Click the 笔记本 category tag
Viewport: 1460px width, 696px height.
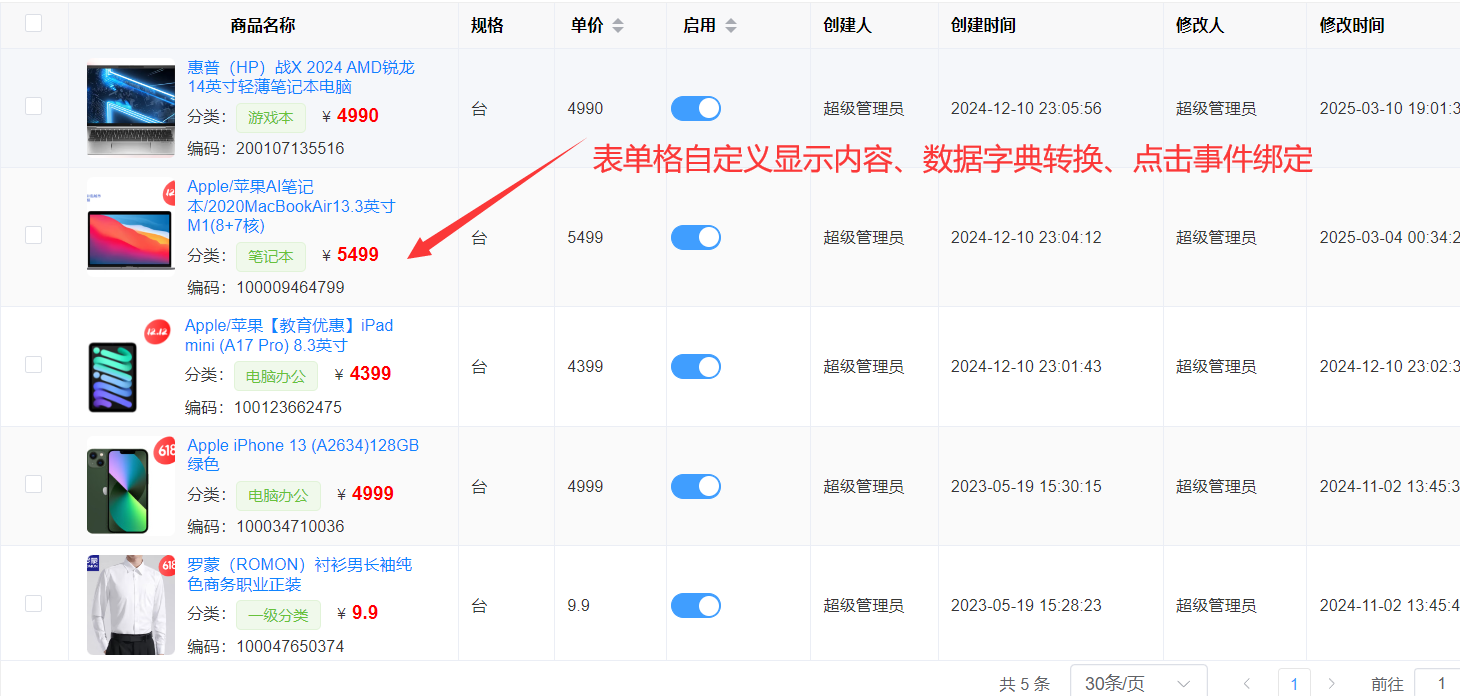(x=271, y=256)
